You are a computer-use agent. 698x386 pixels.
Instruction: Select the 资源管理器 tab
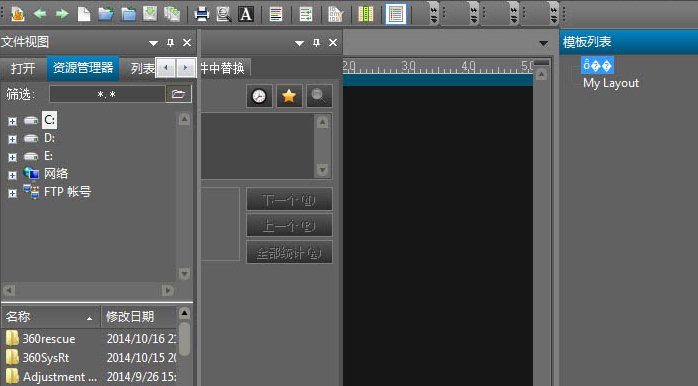pos(83,68)
